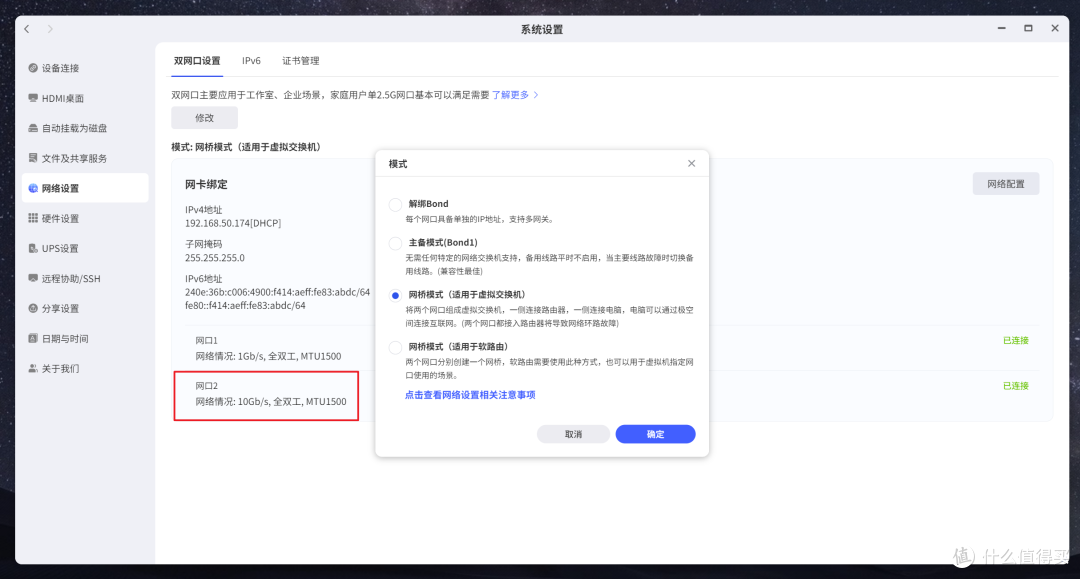Click 已连接 status for 网口2
Screen dimensions: 1080x579
click(x=1016, y=386)
